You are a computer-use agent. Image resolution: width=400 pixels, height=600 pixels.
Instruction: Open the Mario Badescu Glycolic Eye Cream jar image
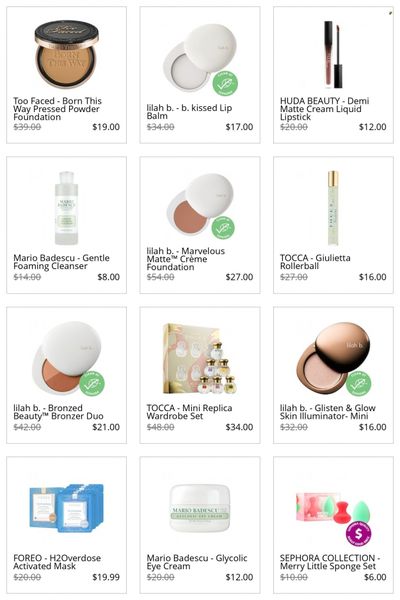click(x=200, y=508)
